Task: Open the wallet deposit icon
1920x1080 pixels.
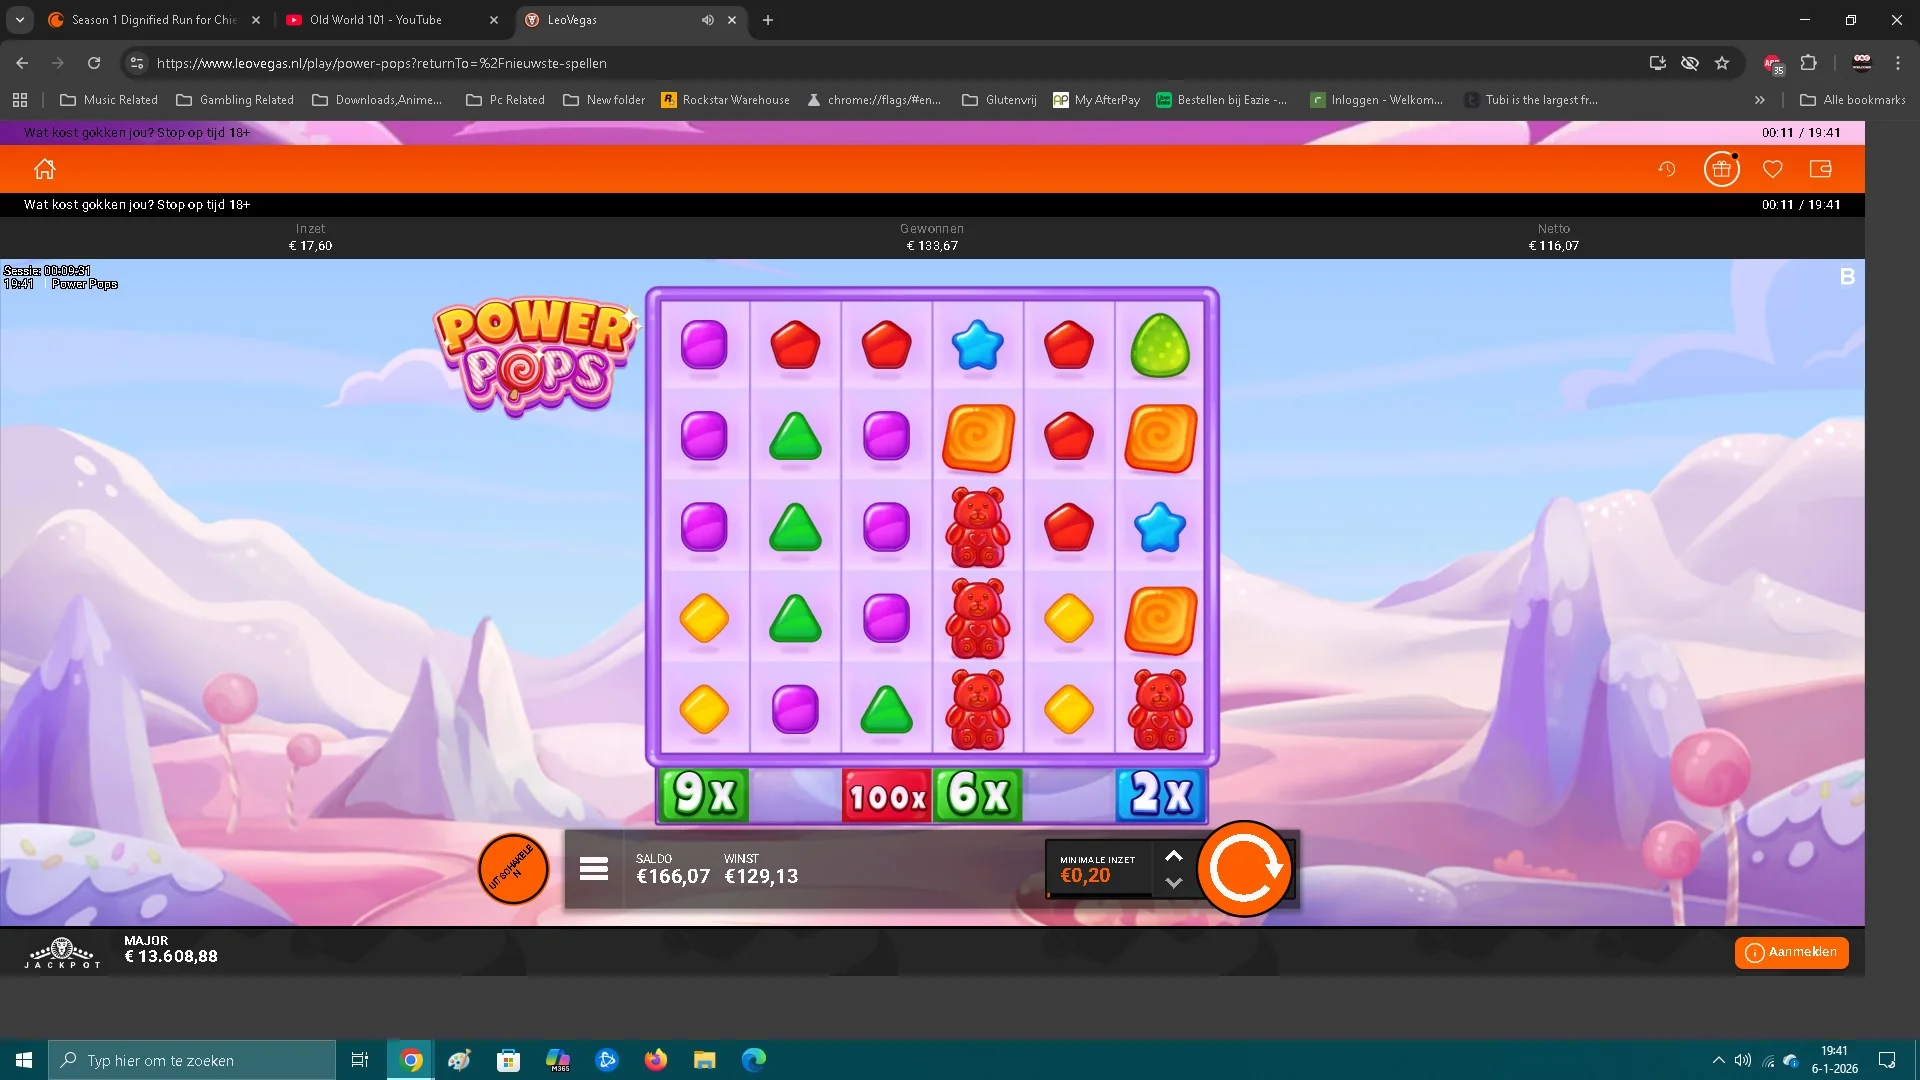Action: click(1820, 169)
